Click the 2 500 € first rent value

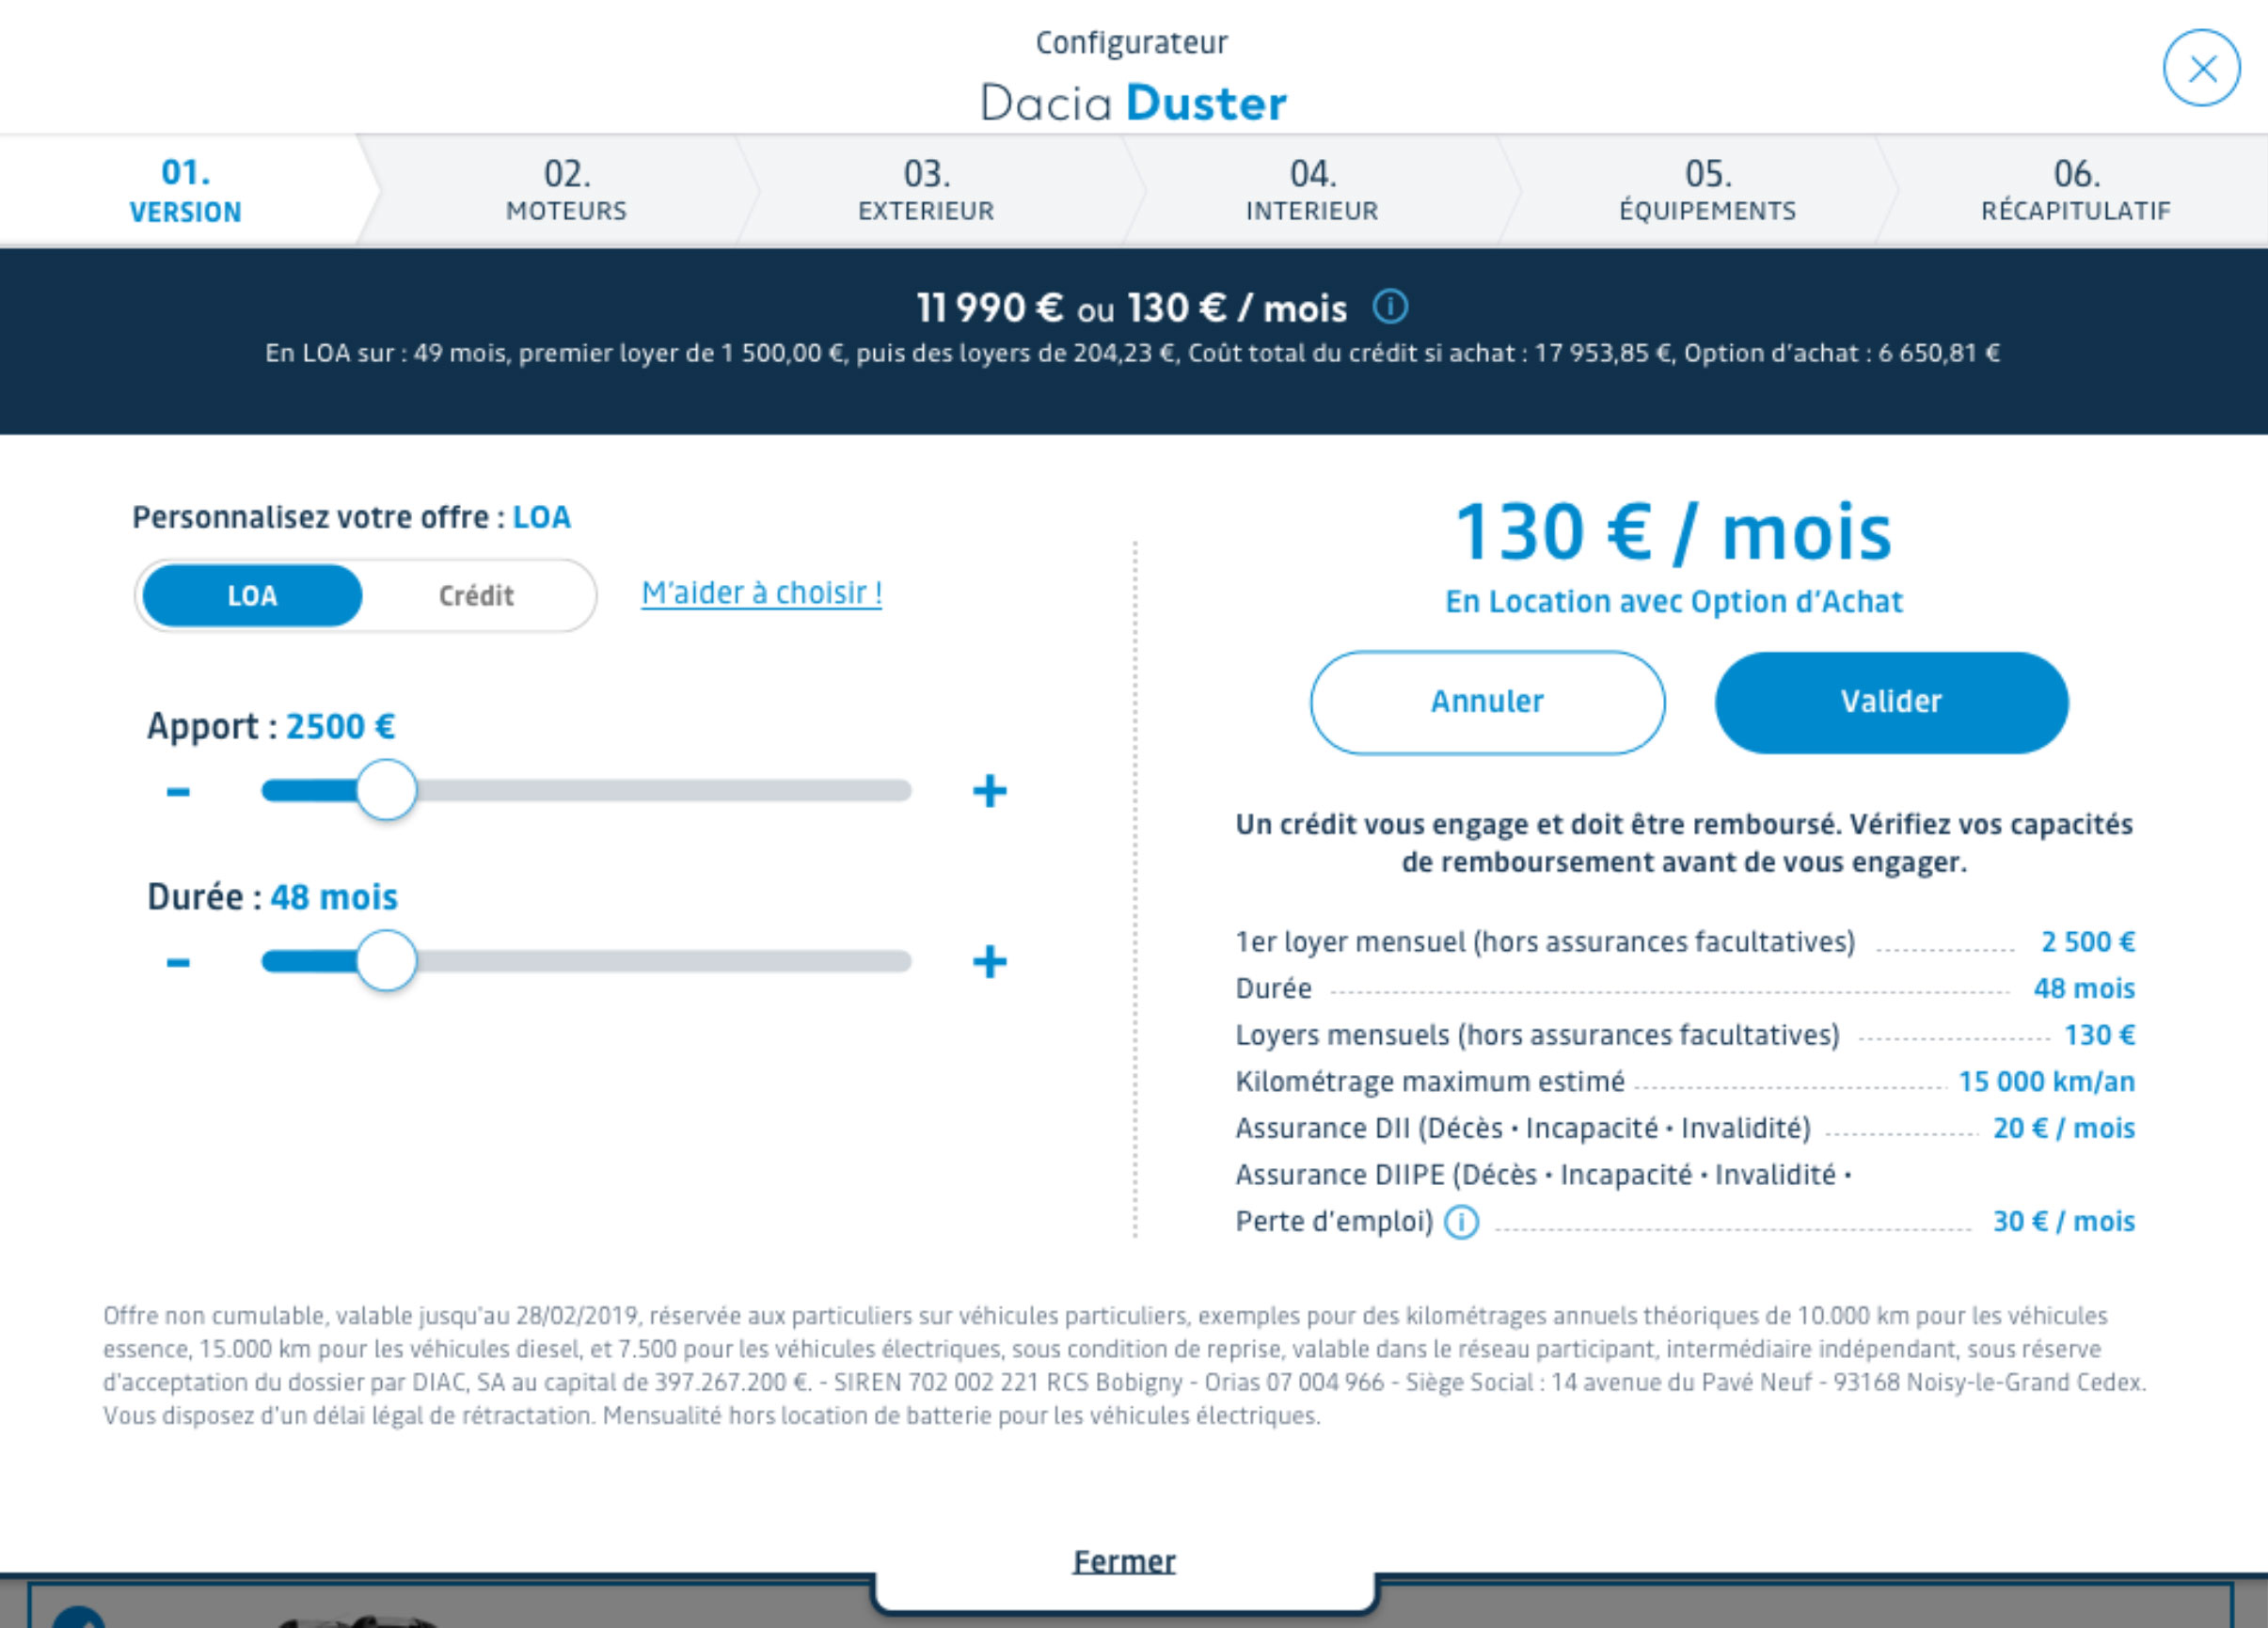2088,942
